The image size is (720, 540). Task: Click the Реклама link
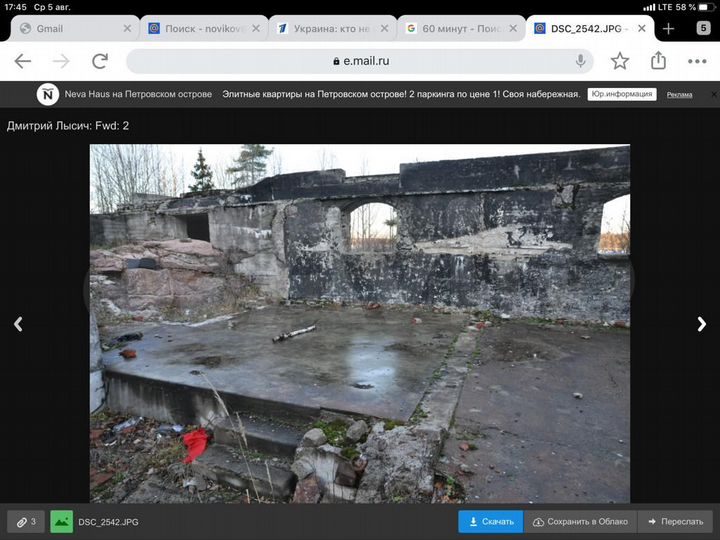(x=679, y=95)
